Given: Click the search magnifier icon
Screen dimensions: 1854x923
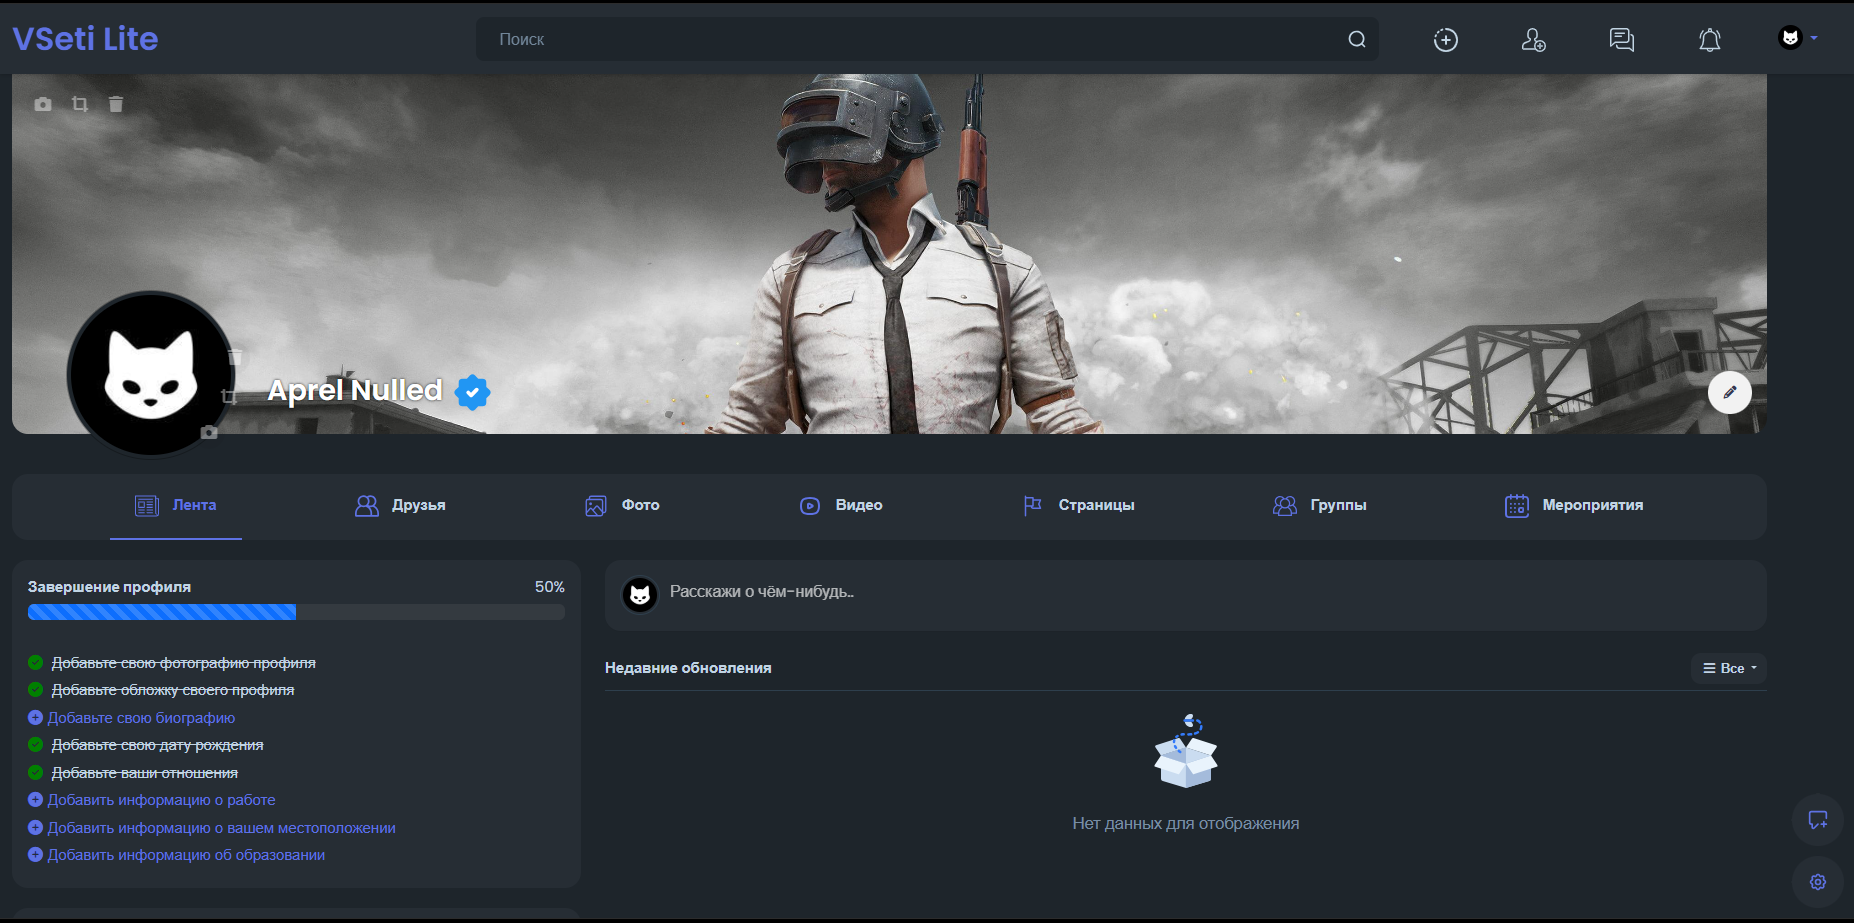Looking at the screenshot, I should pyautogui.click(x=1356, y=39).
